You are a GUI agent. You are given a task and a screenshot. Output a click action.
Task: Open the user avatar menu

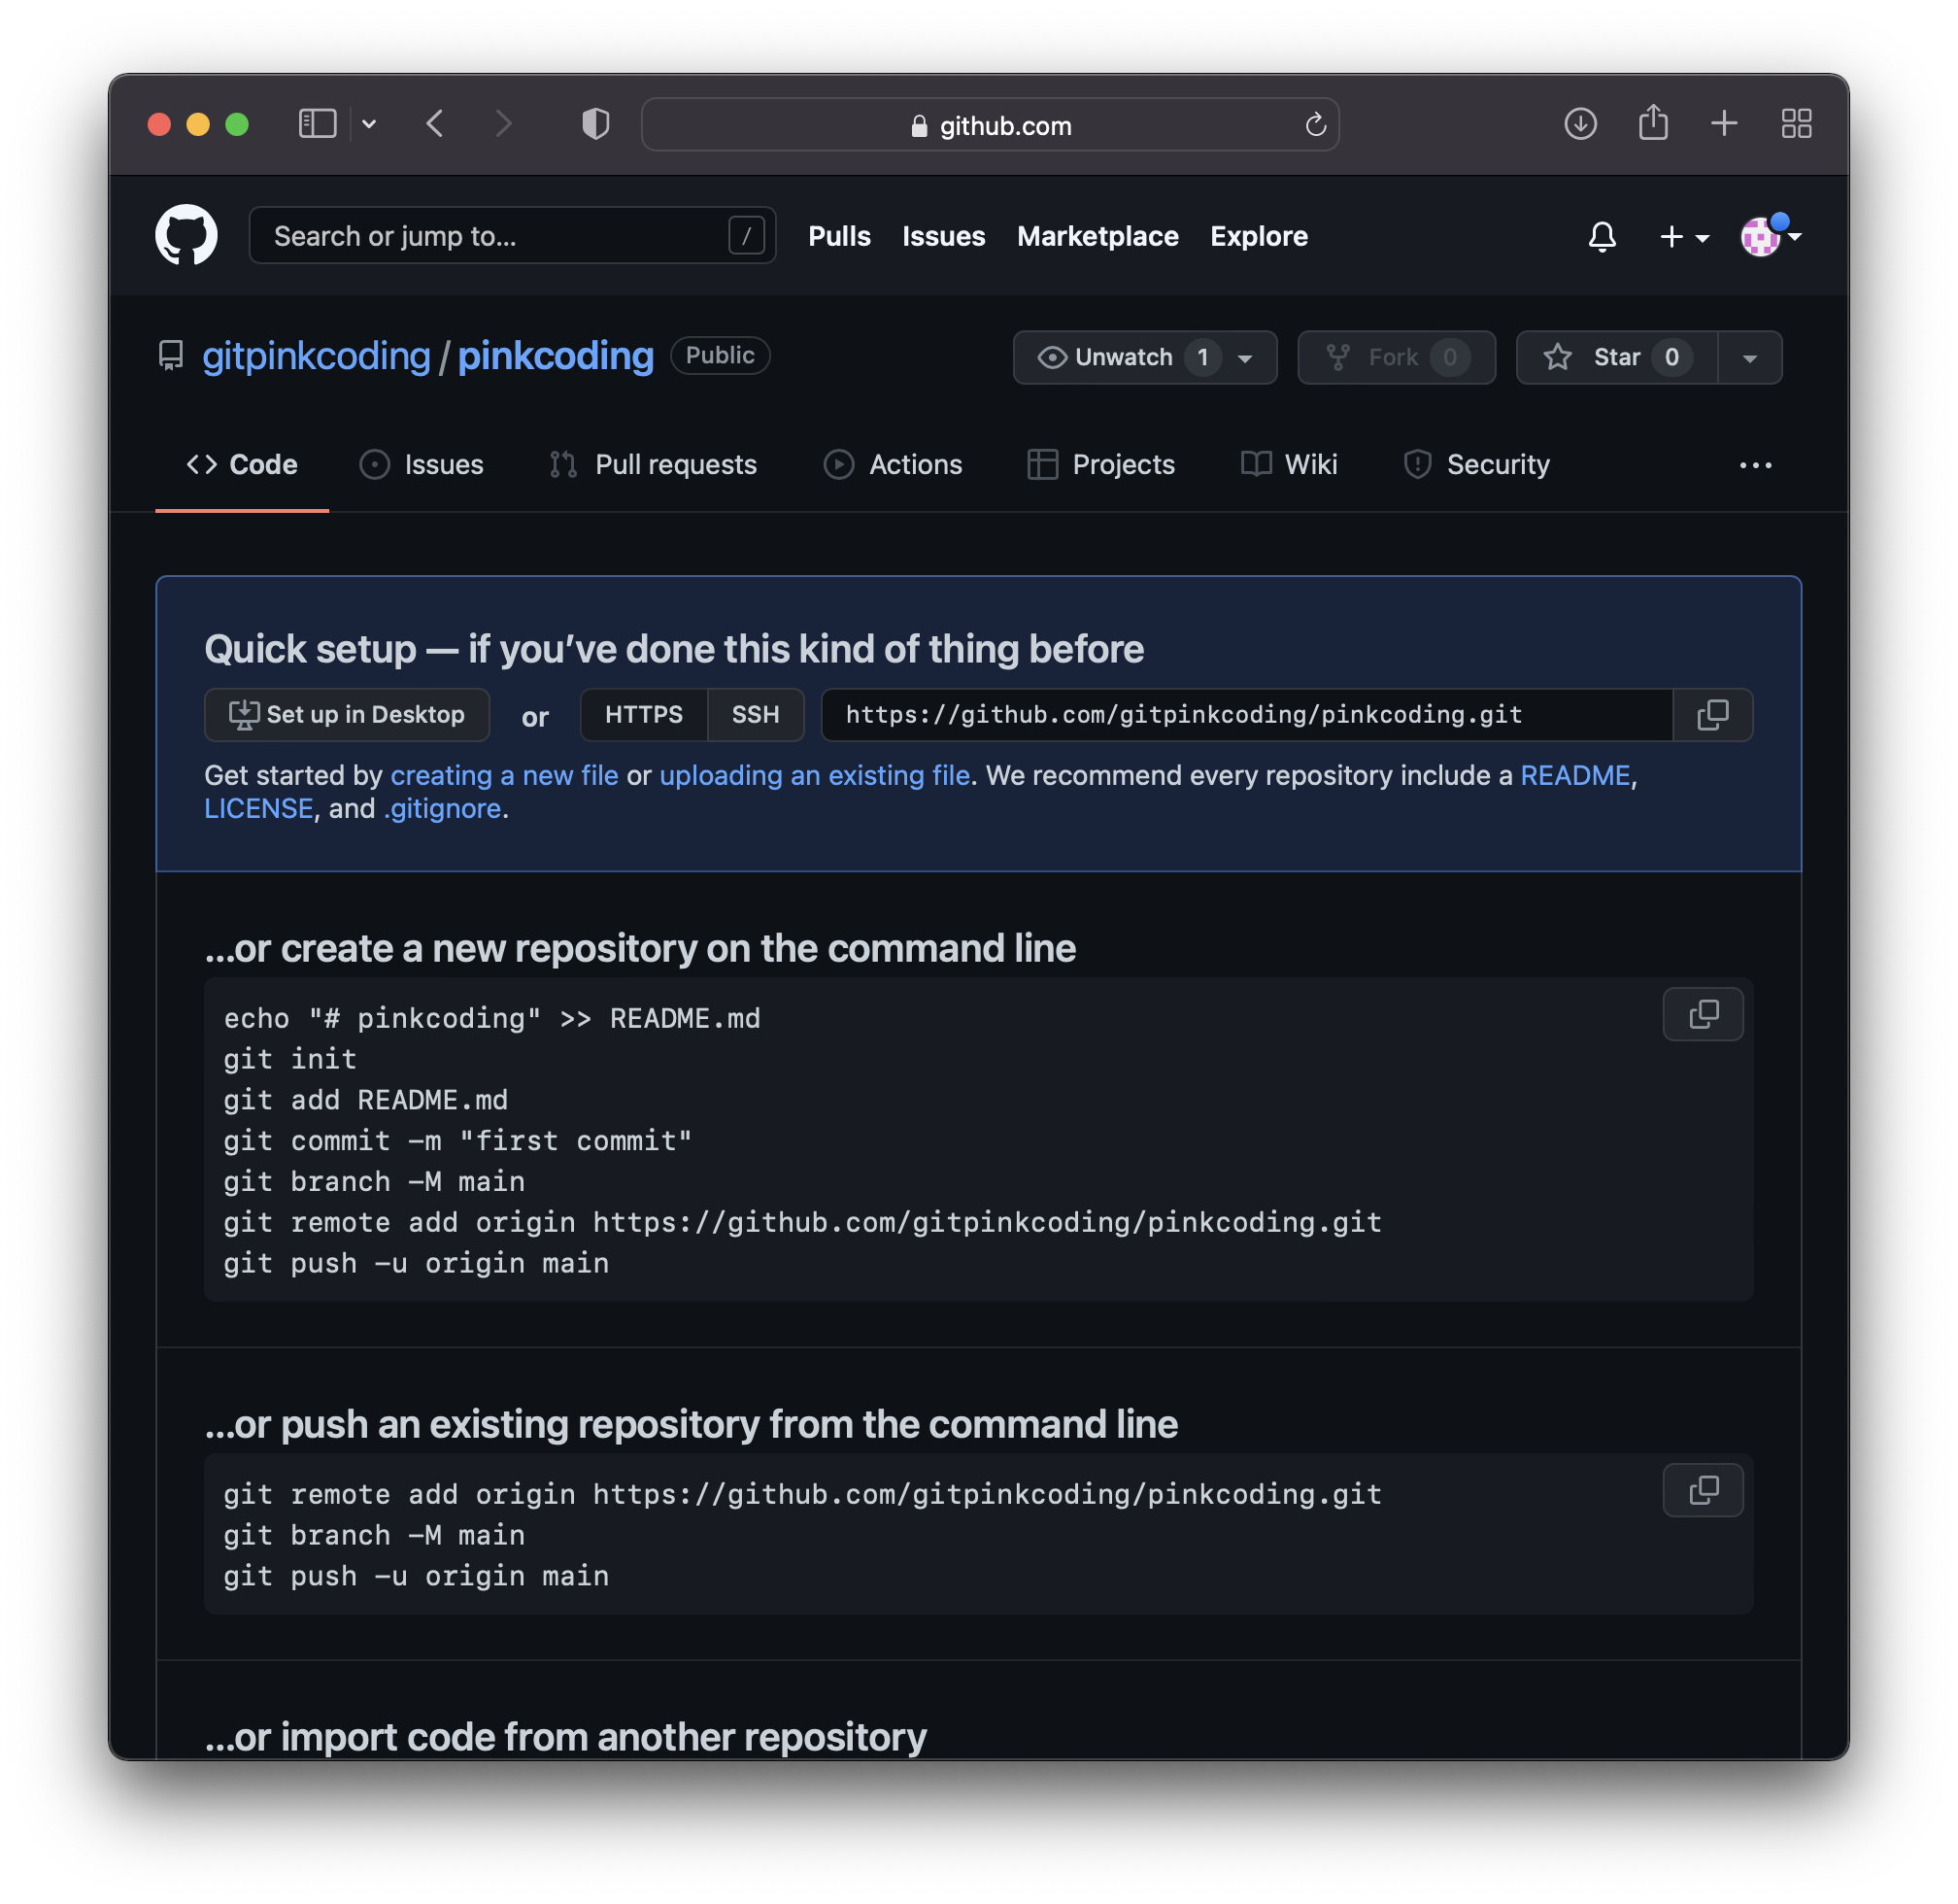(x=1770, y=236)
